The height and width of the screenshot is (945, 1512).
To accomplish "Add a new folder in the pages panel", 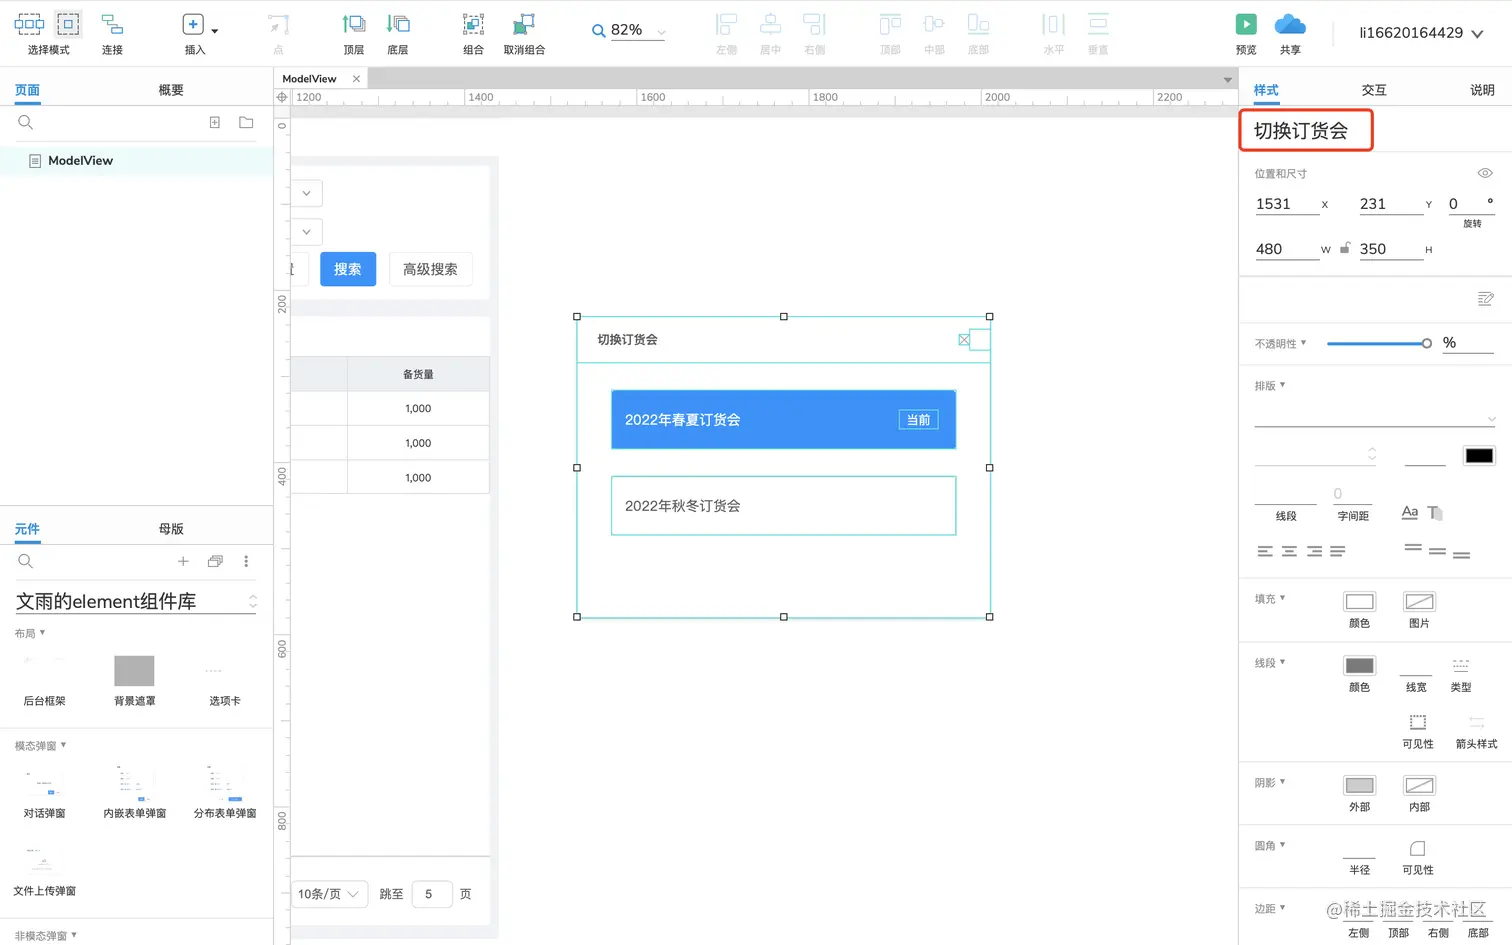I will coord(246,122).
